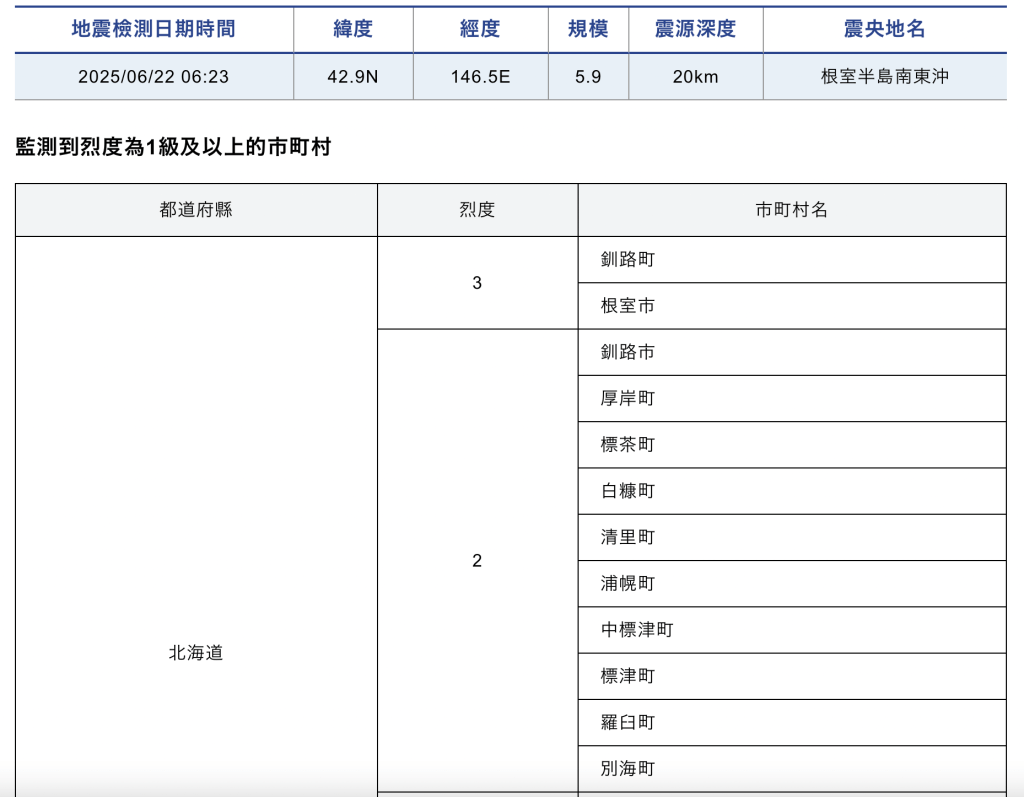Viewport: 1024px width, 797px height.
Task: Click the 厚岸町 row
Action: coord(792,399)
